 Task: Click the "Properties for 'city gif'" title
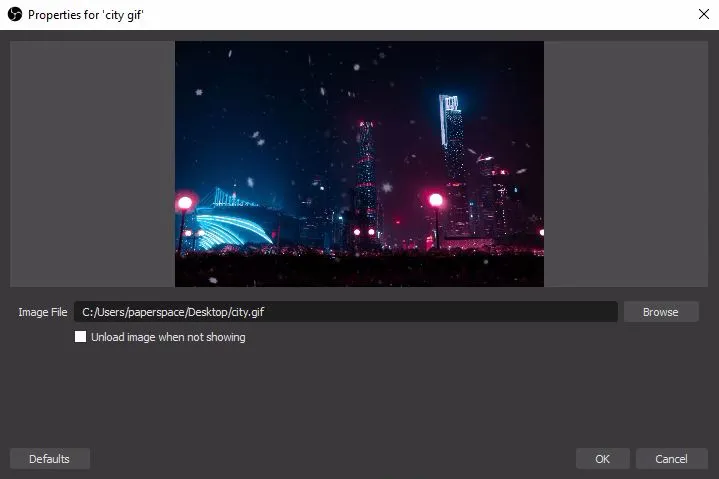(x=86, y=15)
